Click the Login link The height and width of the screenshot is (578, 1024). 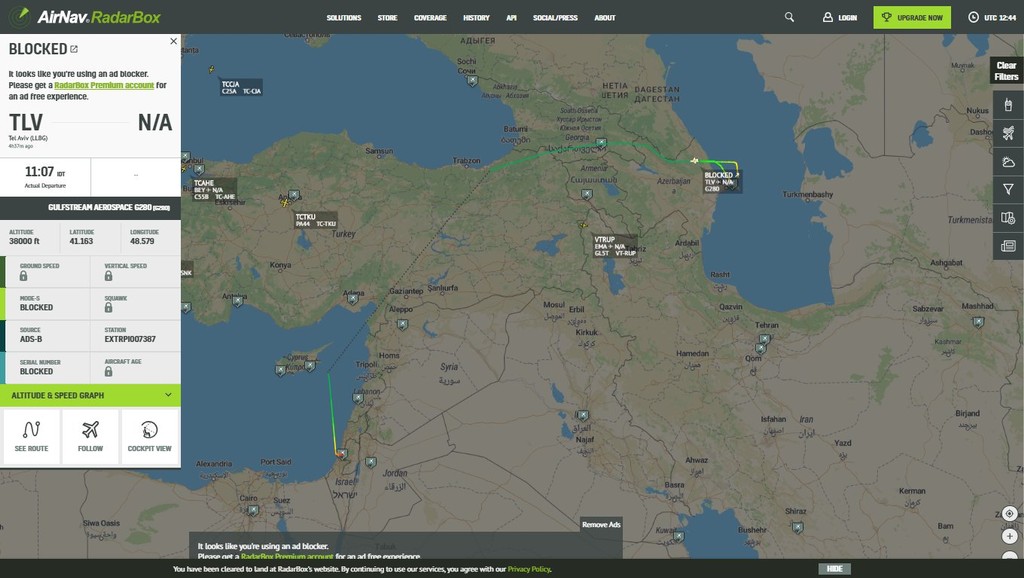pyautogui.click(x=847, y=18)
